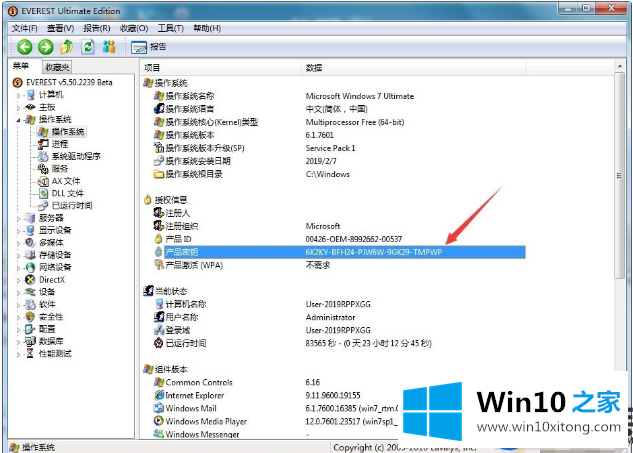The image size is (633, 453).
Task: Click the 数据库 database icon in tree
Action: 30,342
